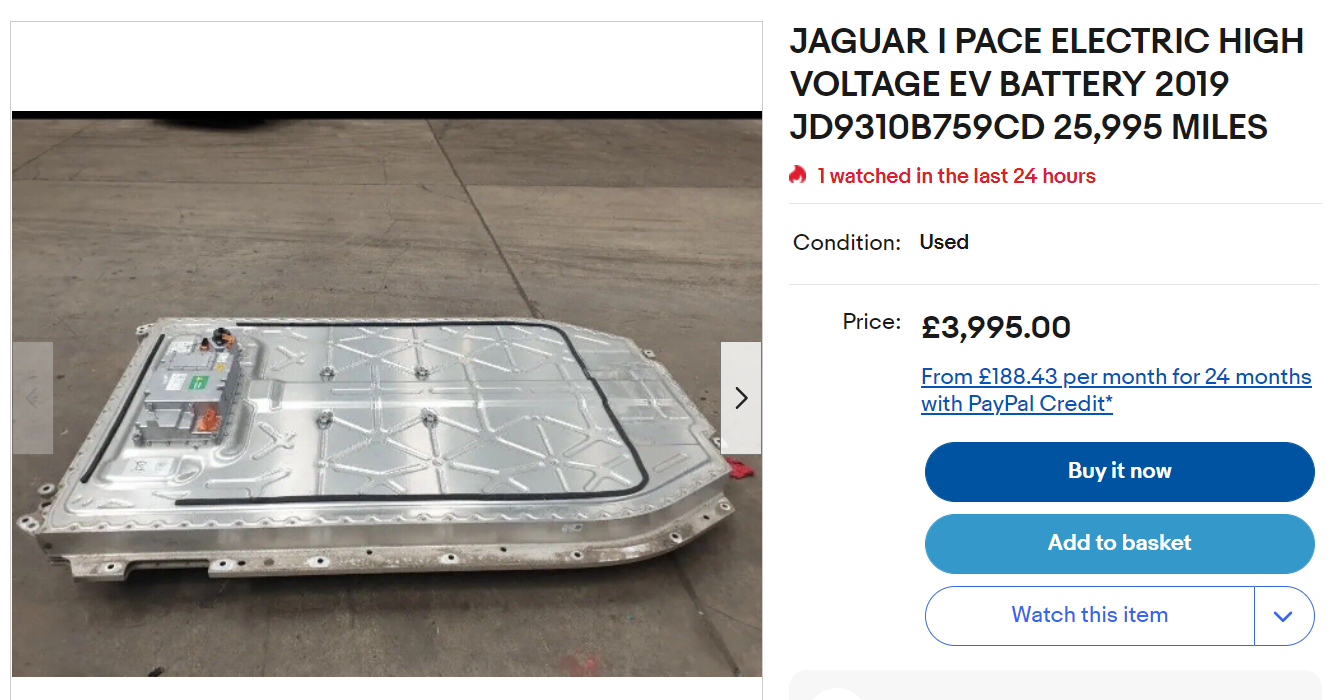Click the part number JD9310B759CD in title
The image size is (1335, 700).
point(916,128)
